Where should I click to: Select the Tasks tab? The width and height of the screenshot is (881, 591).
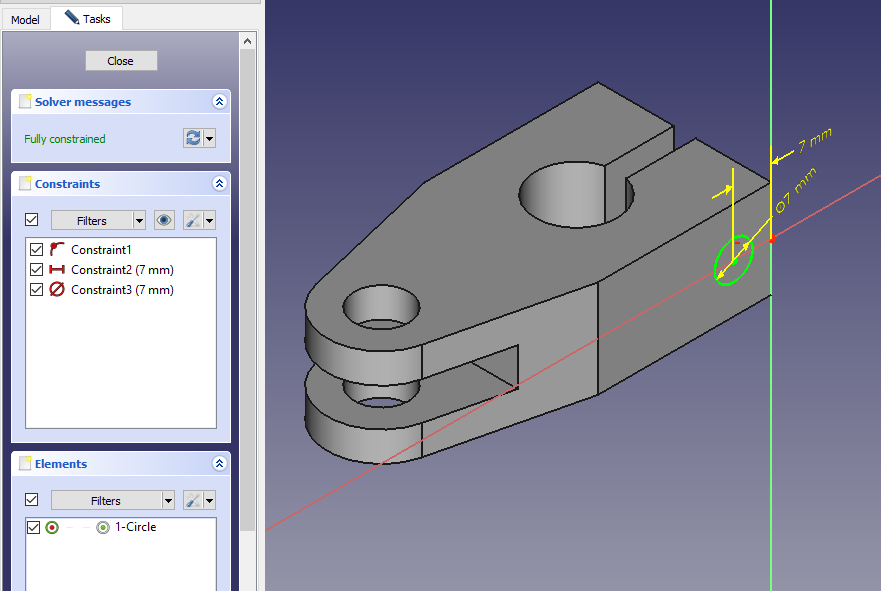(87, 19)
